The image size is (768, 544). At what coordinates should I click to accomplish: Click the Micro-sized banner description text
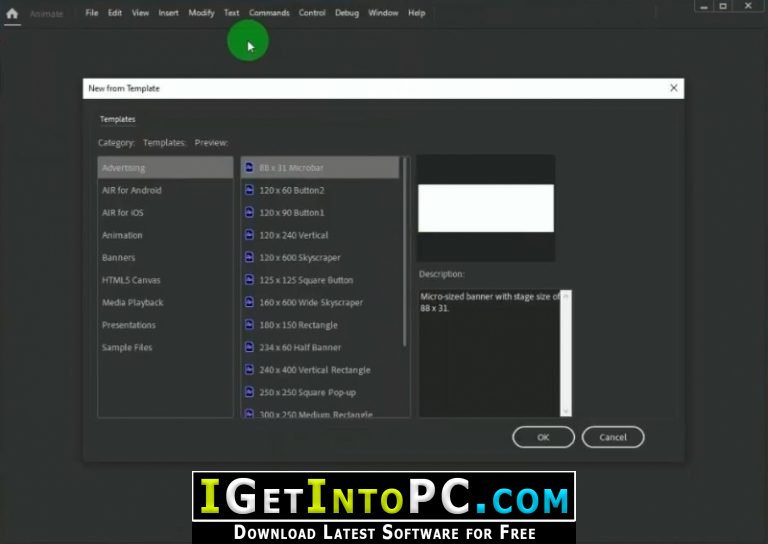[489, 302]
